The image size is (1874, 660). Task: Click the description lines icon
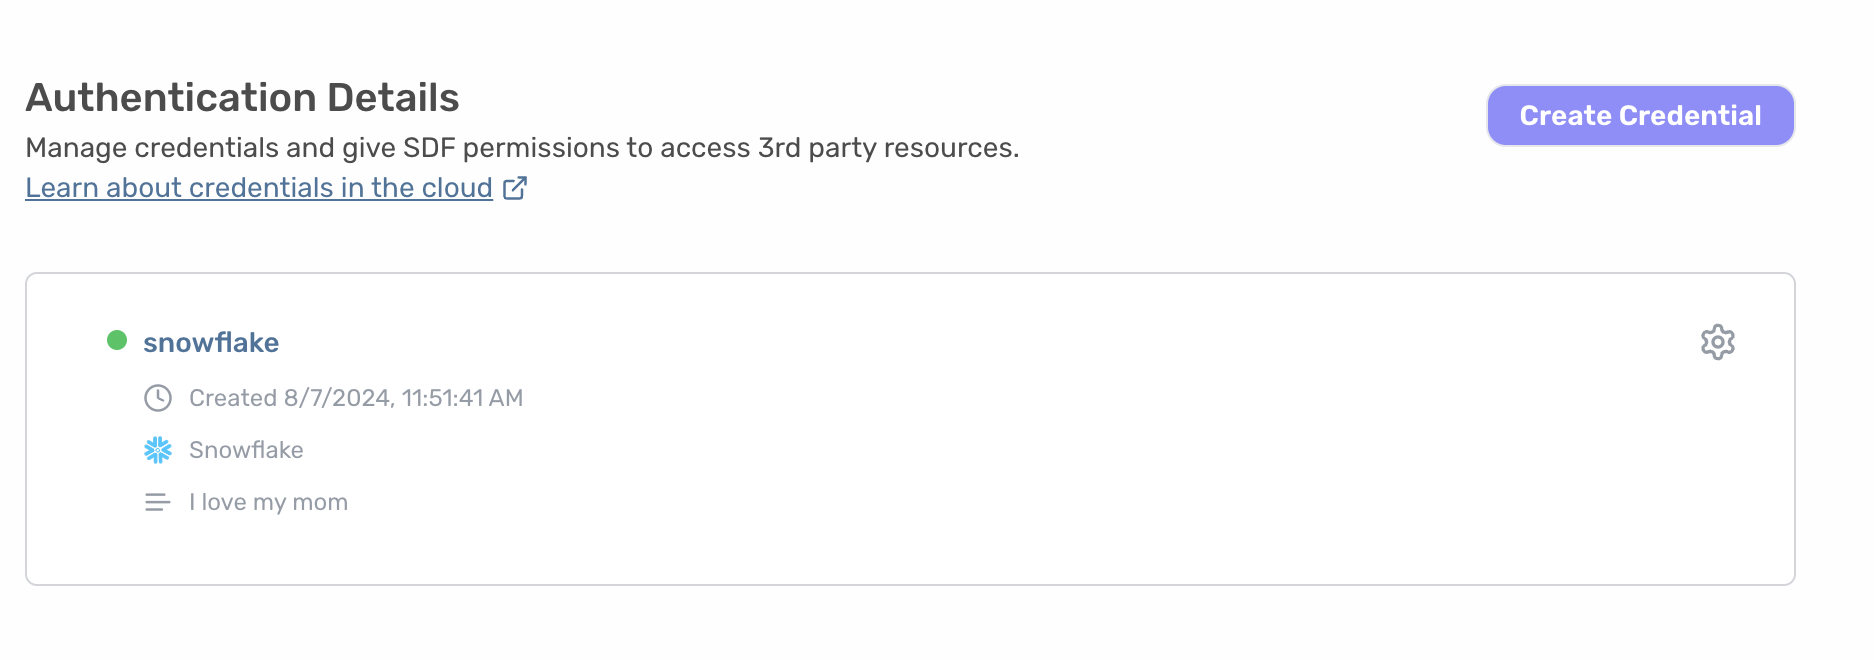(x=158, y=502)
